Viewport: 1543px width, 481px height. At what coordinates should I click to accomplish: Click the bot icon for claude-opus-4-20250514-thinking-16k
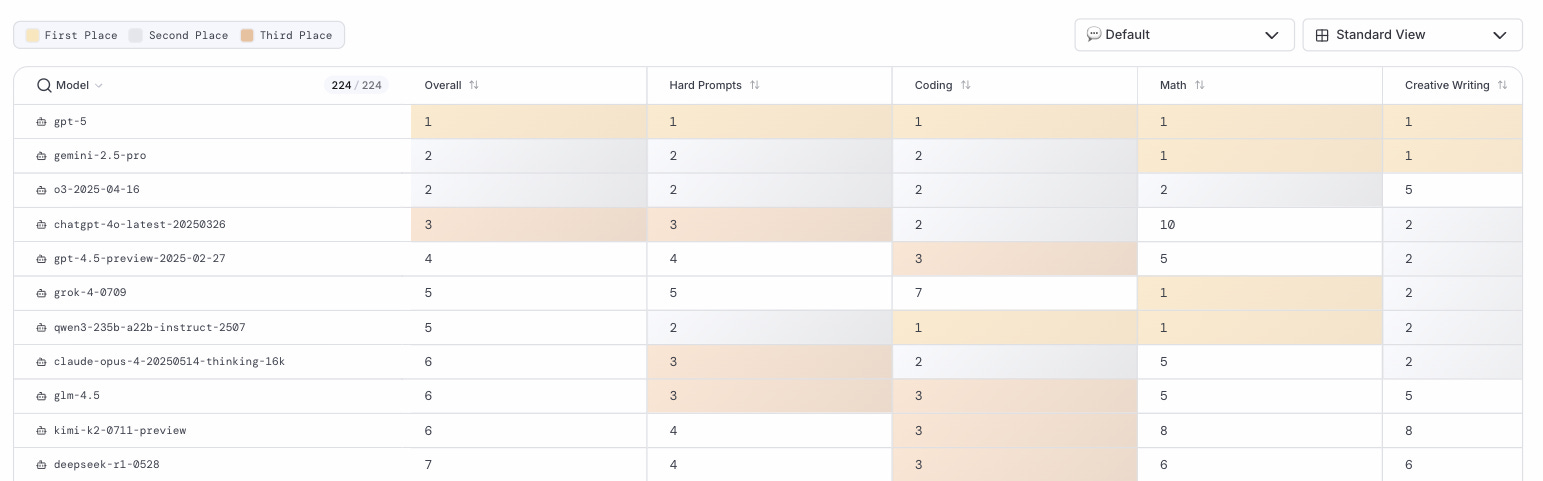point(41,362)
